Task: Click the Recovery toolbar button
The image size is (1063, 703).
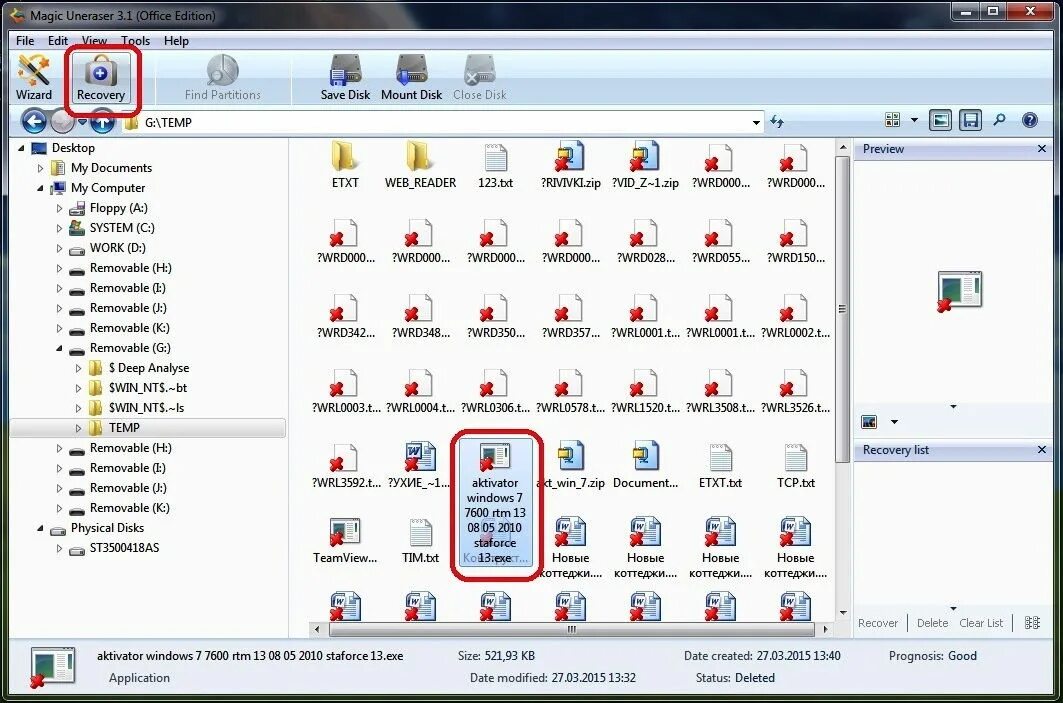Action: pos(101,77)
